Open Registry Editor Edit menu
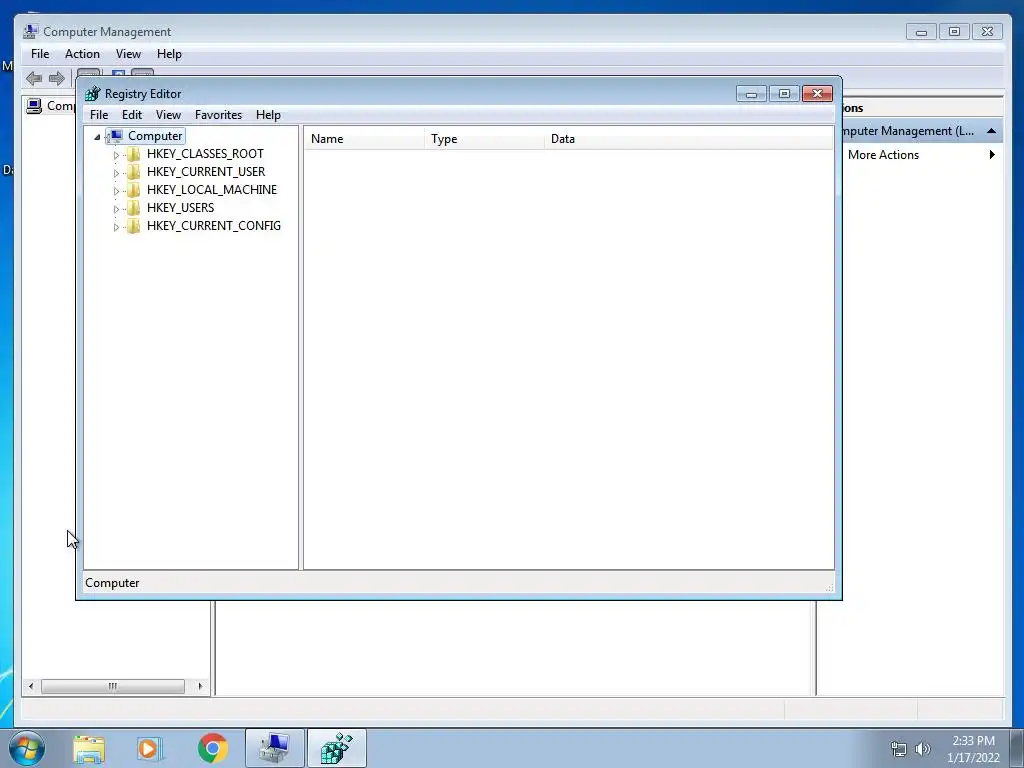 [x=132, y=115]
